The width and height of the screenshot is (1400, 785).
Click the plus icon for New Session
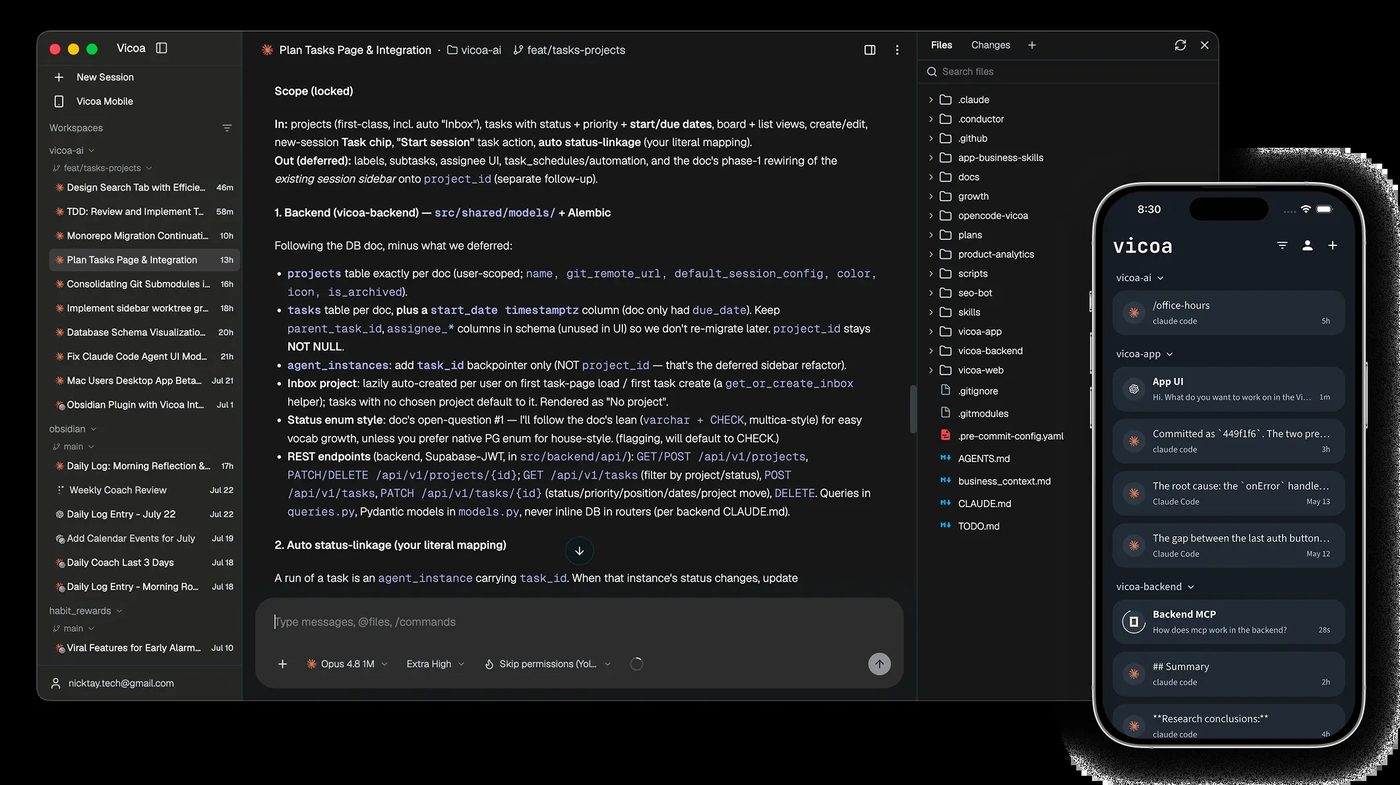point(59,77)
